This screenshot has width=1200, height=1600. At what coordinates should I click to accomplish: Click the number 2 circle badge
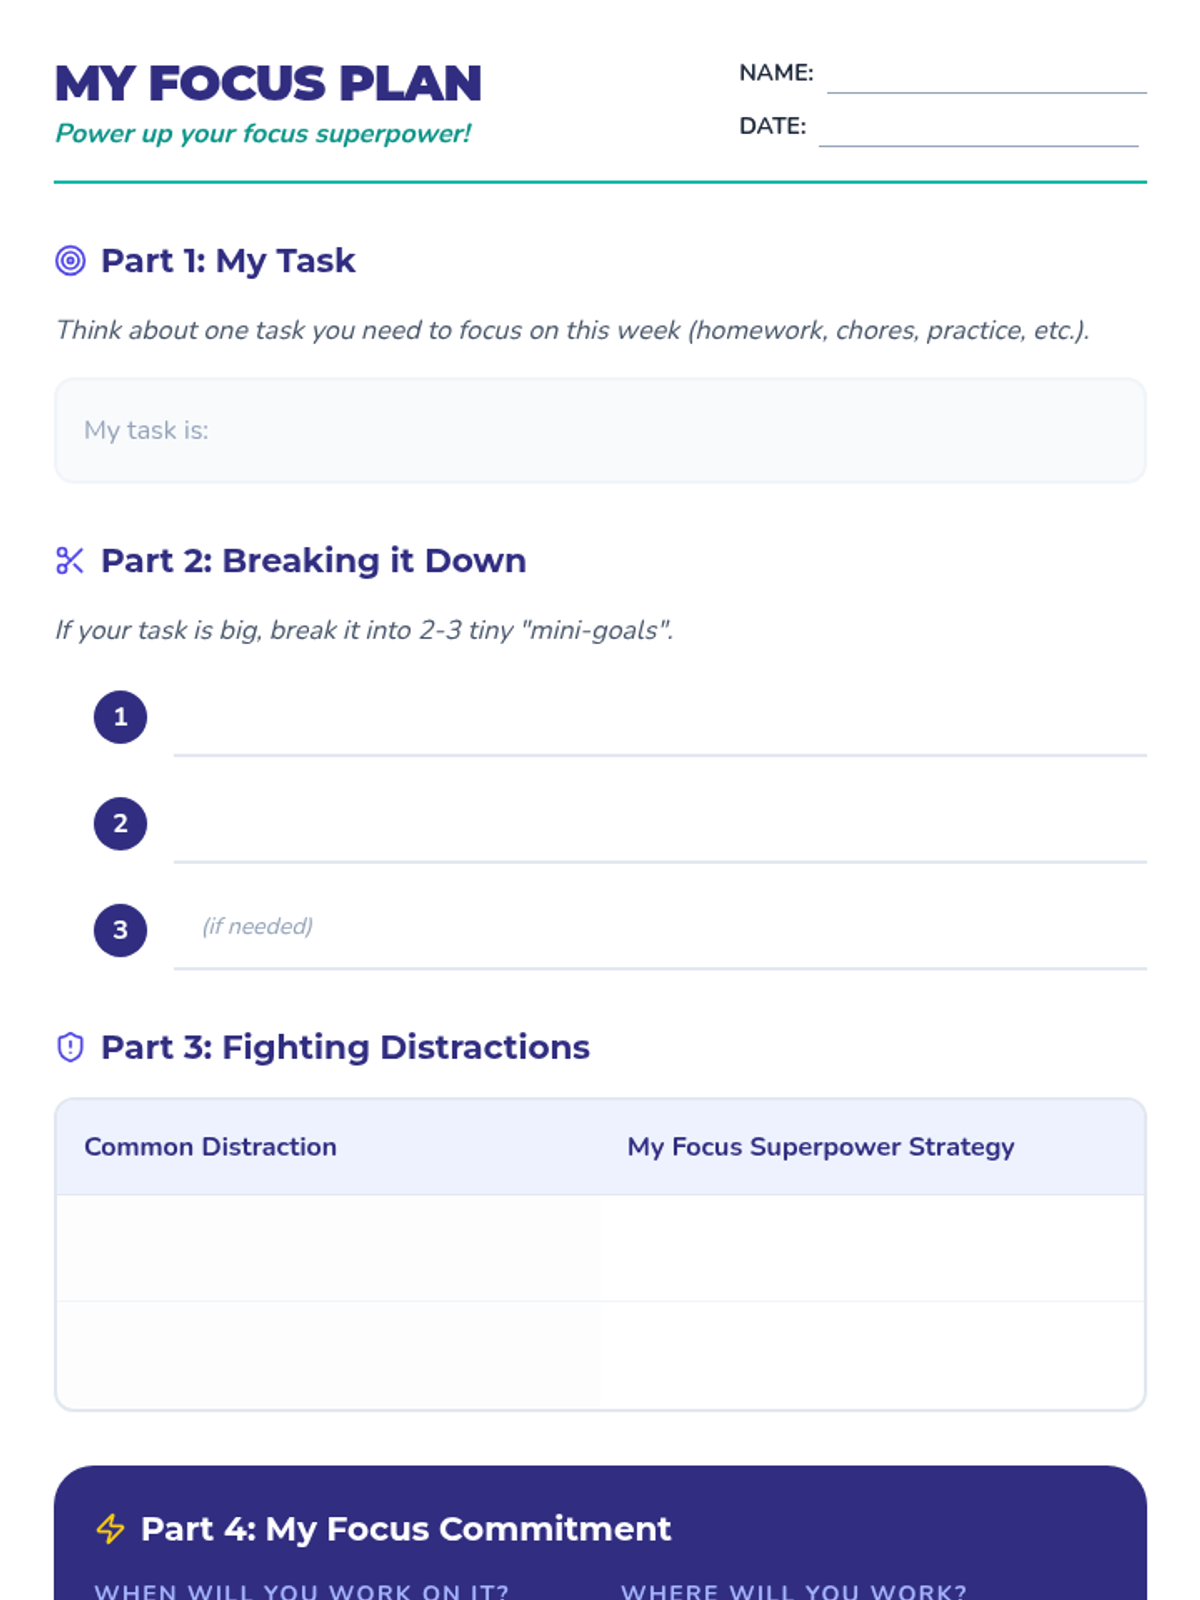coord(120,824)
